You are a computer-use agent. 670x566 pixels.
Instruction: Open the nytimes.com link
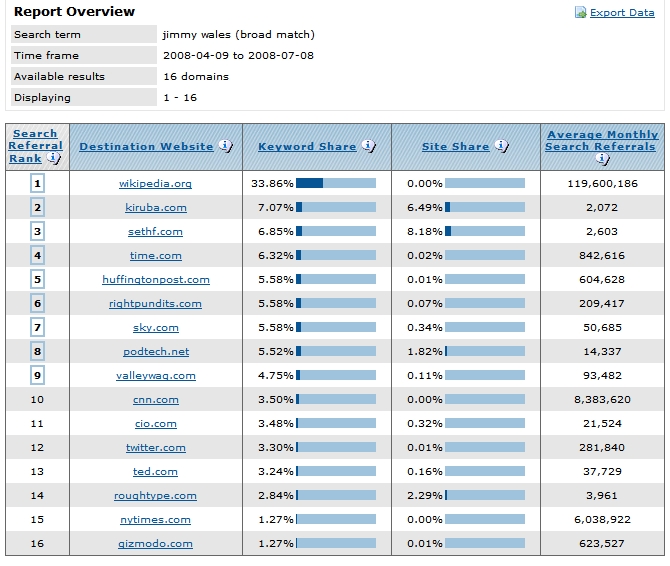click(x=155, y=520)
